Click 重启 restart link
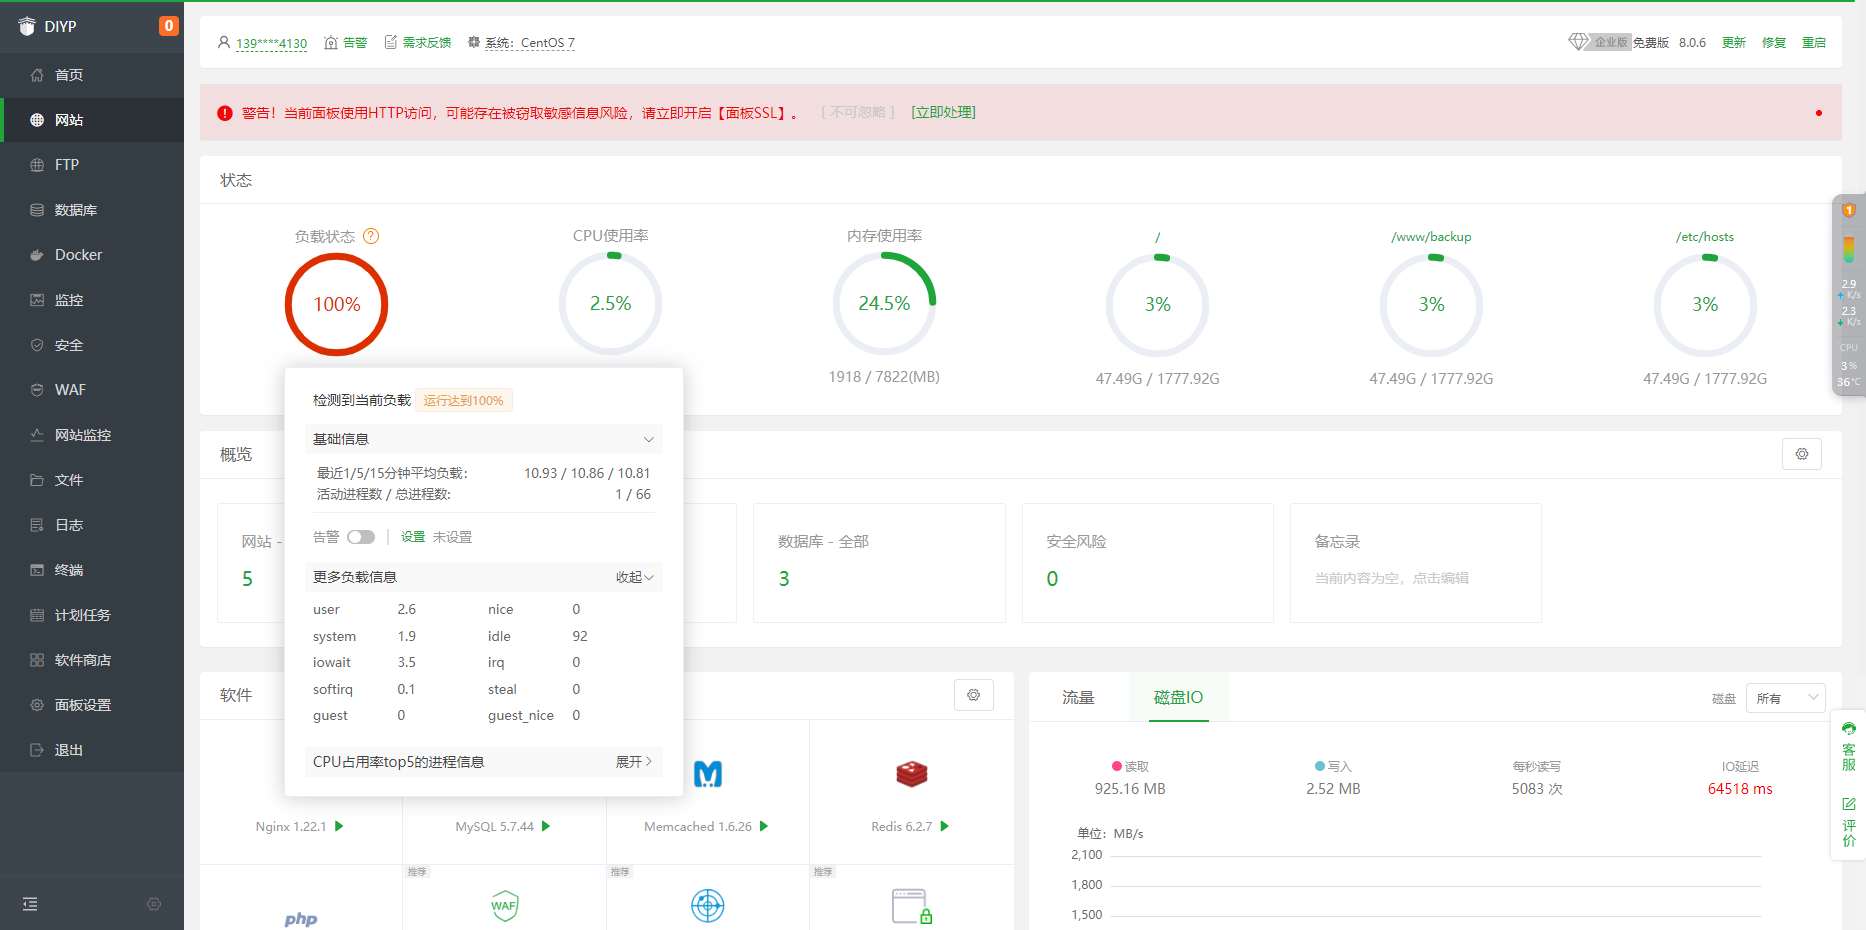 tap(1814, 43)
